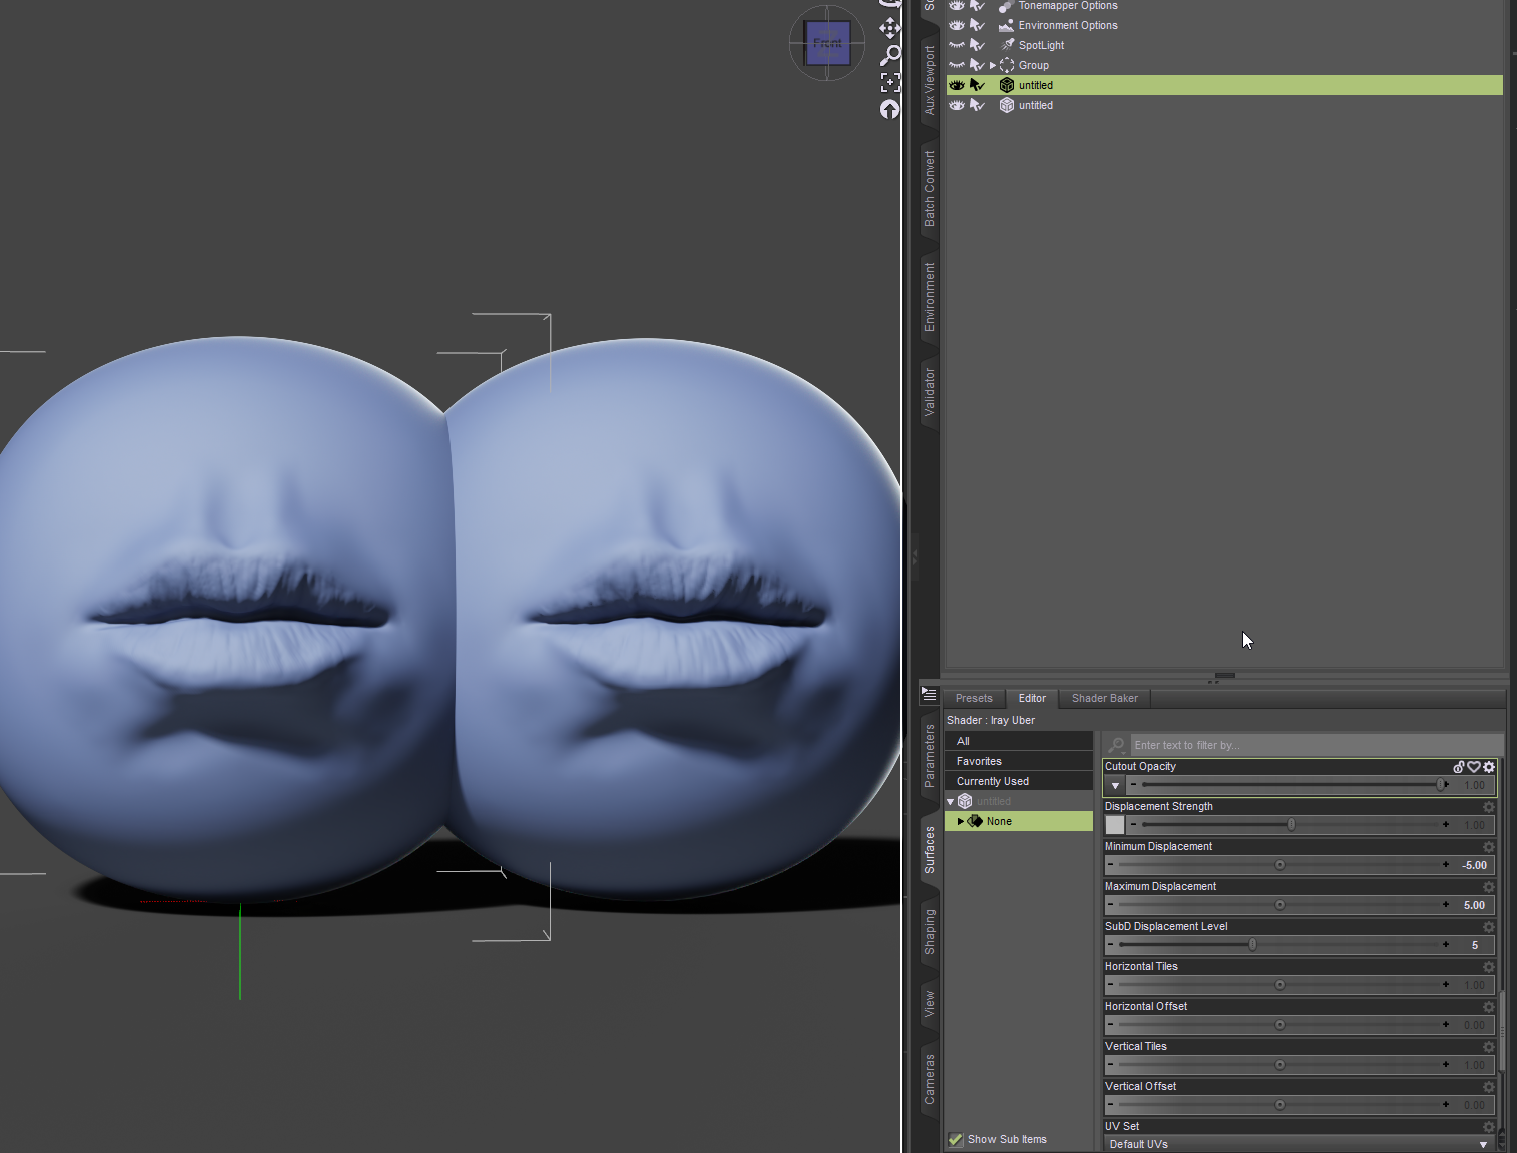The height and width of the screenshot is (1153, 1517).
Task: Open the Environment side tab
Action: pos(929,297)
